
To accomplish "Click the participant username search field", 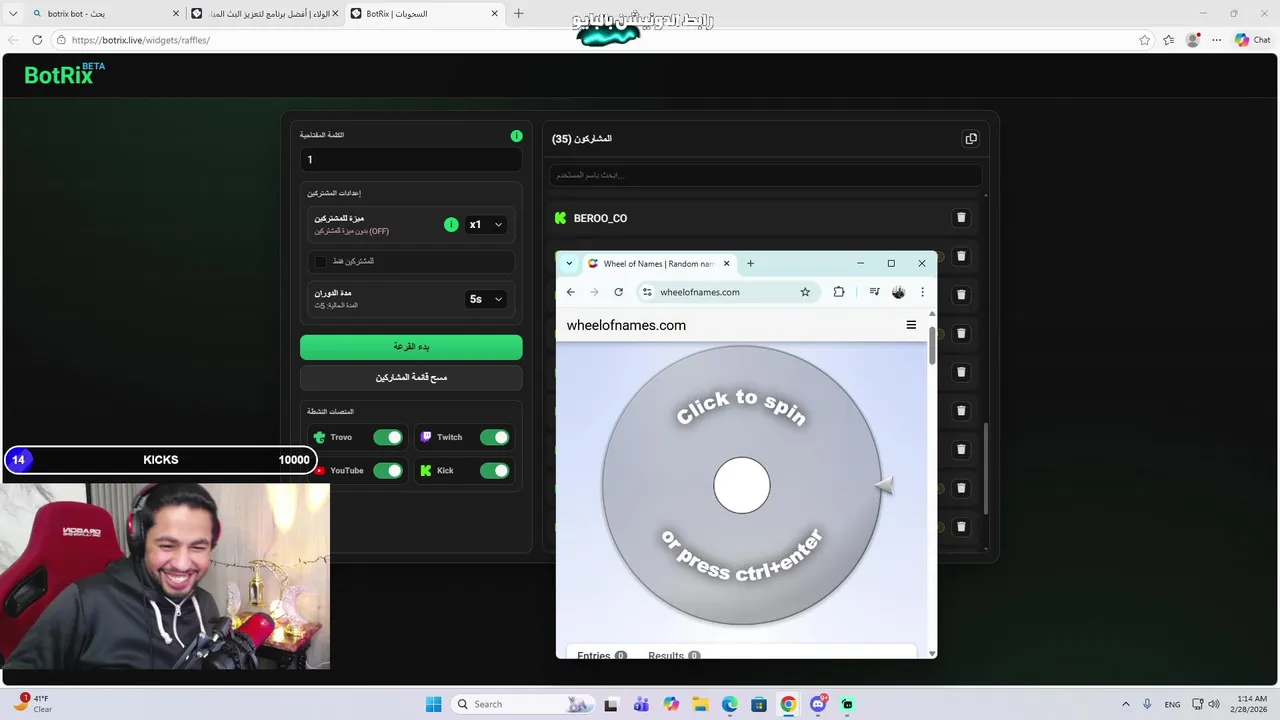I will click(765, 175).
